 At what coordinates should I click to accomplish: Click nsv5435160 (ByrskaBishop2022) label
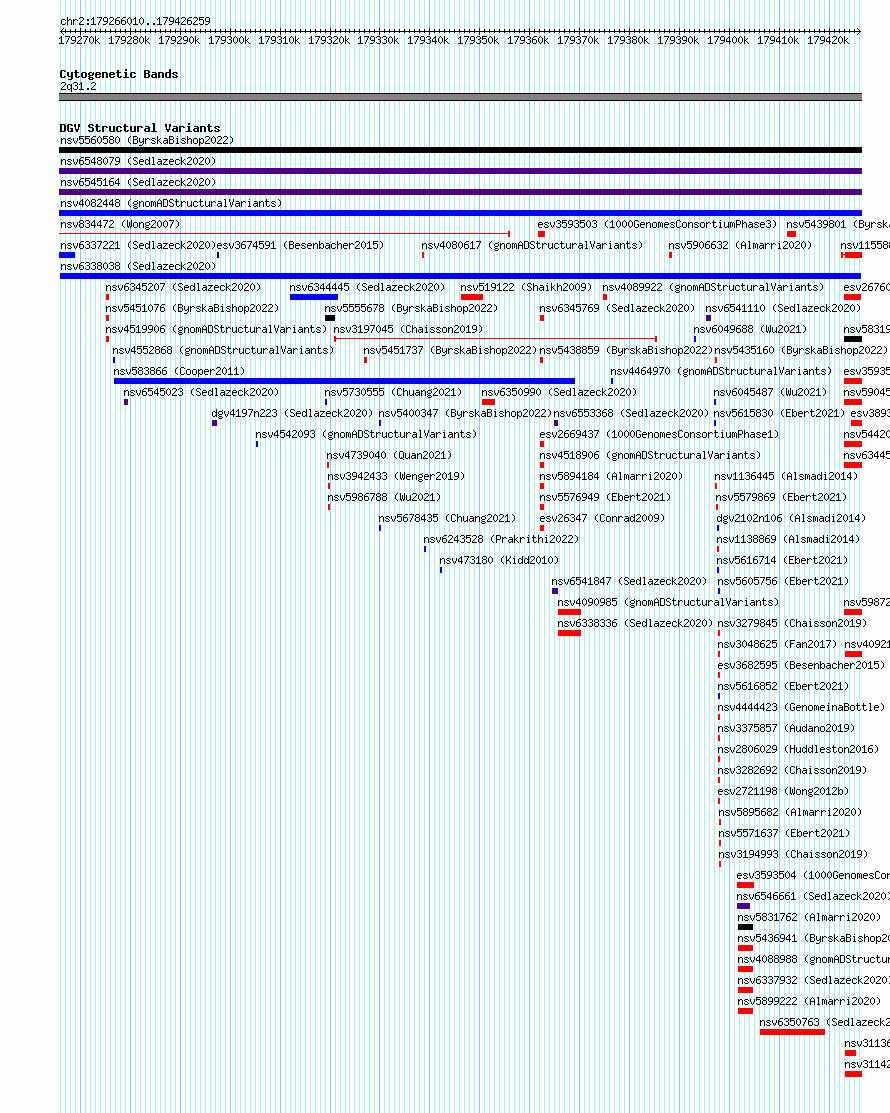point(801,350)
